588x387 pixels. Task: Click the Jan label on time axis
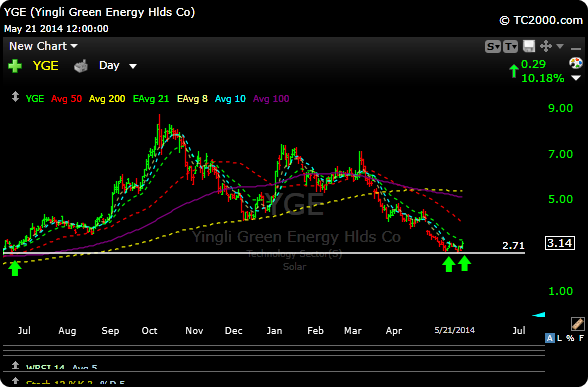274,330
